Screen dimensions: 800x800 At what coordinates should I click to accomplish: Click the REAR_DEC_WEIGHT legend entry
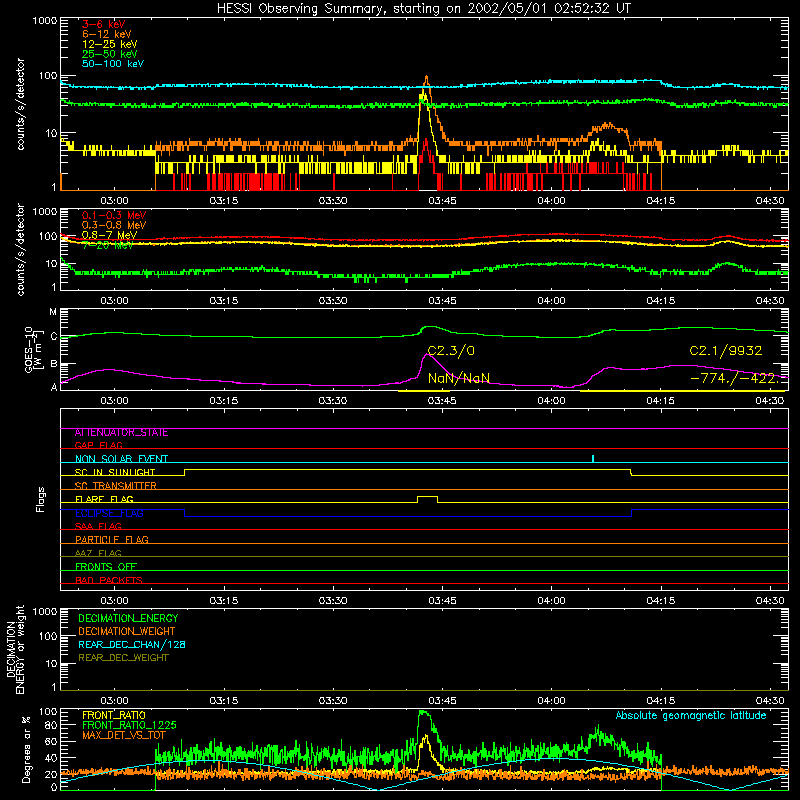tap(123, 658)
